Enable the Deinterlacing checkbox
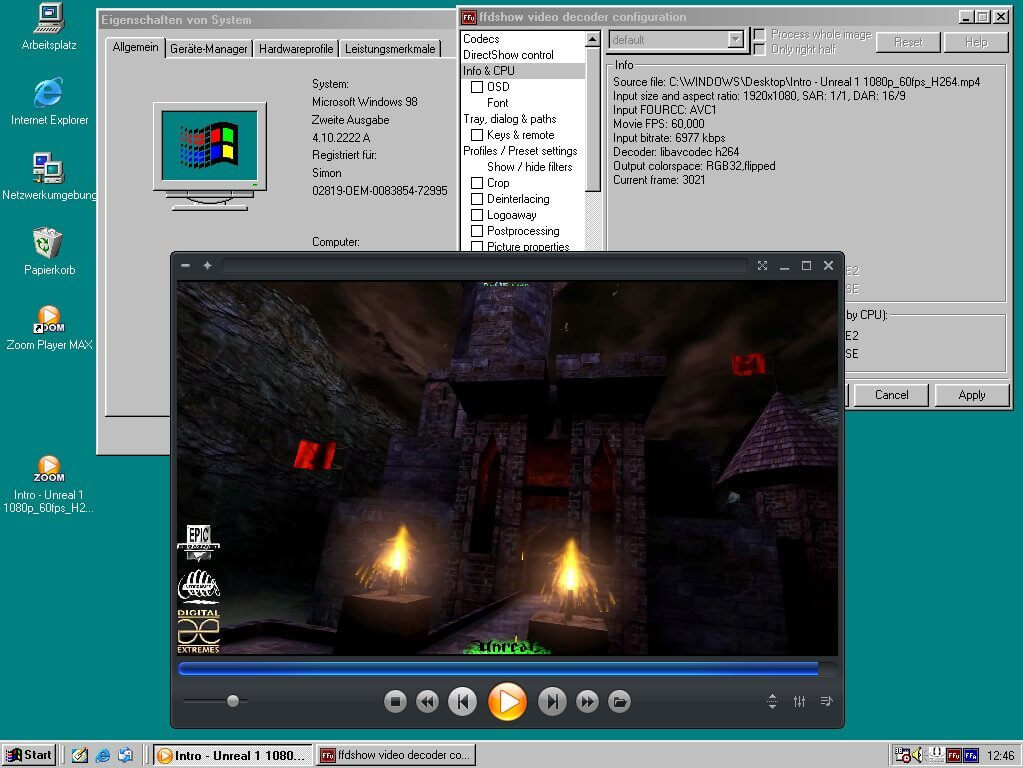 coord(477,199)
